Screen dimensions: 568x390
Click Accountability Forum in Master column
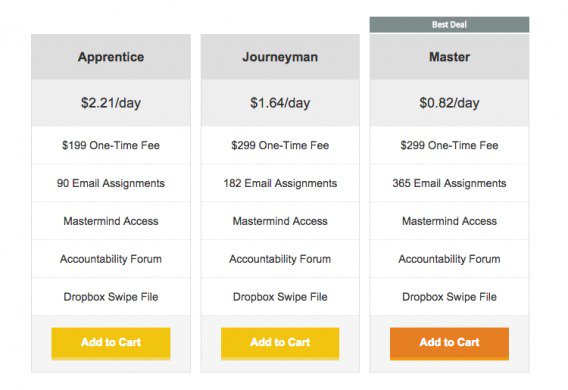(449, 259)
